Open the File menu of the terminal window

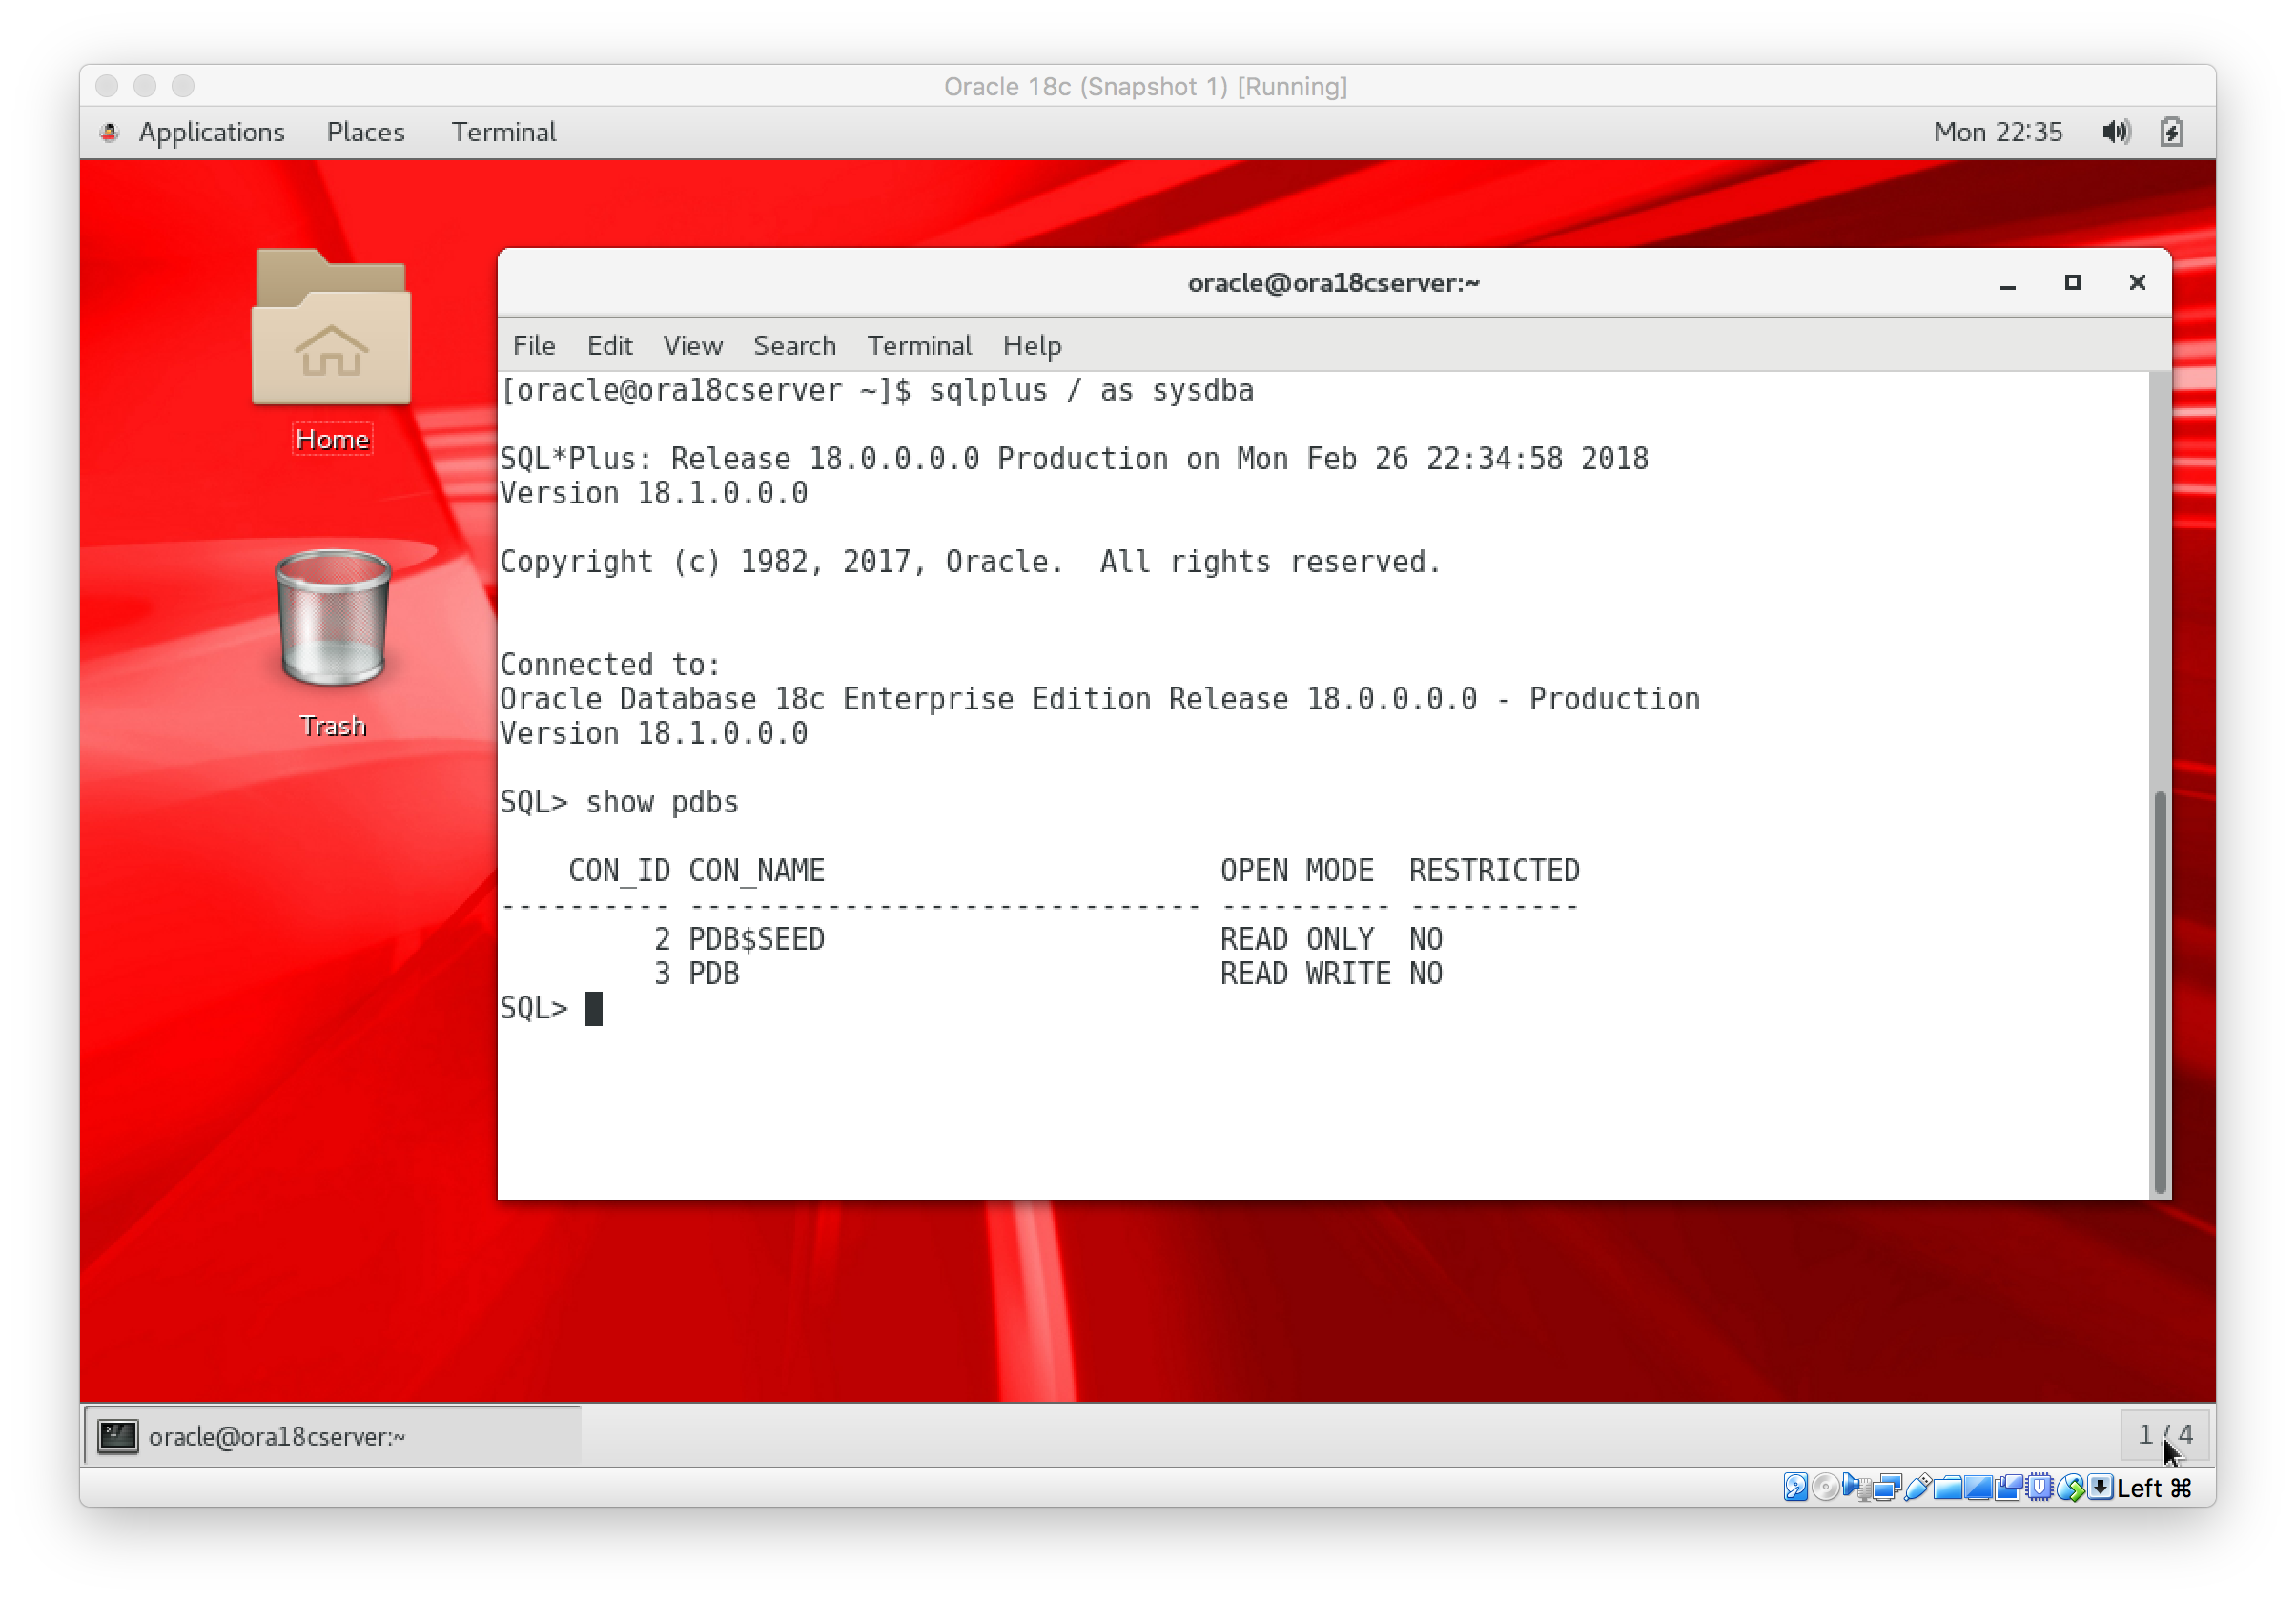tap(534, 345)
